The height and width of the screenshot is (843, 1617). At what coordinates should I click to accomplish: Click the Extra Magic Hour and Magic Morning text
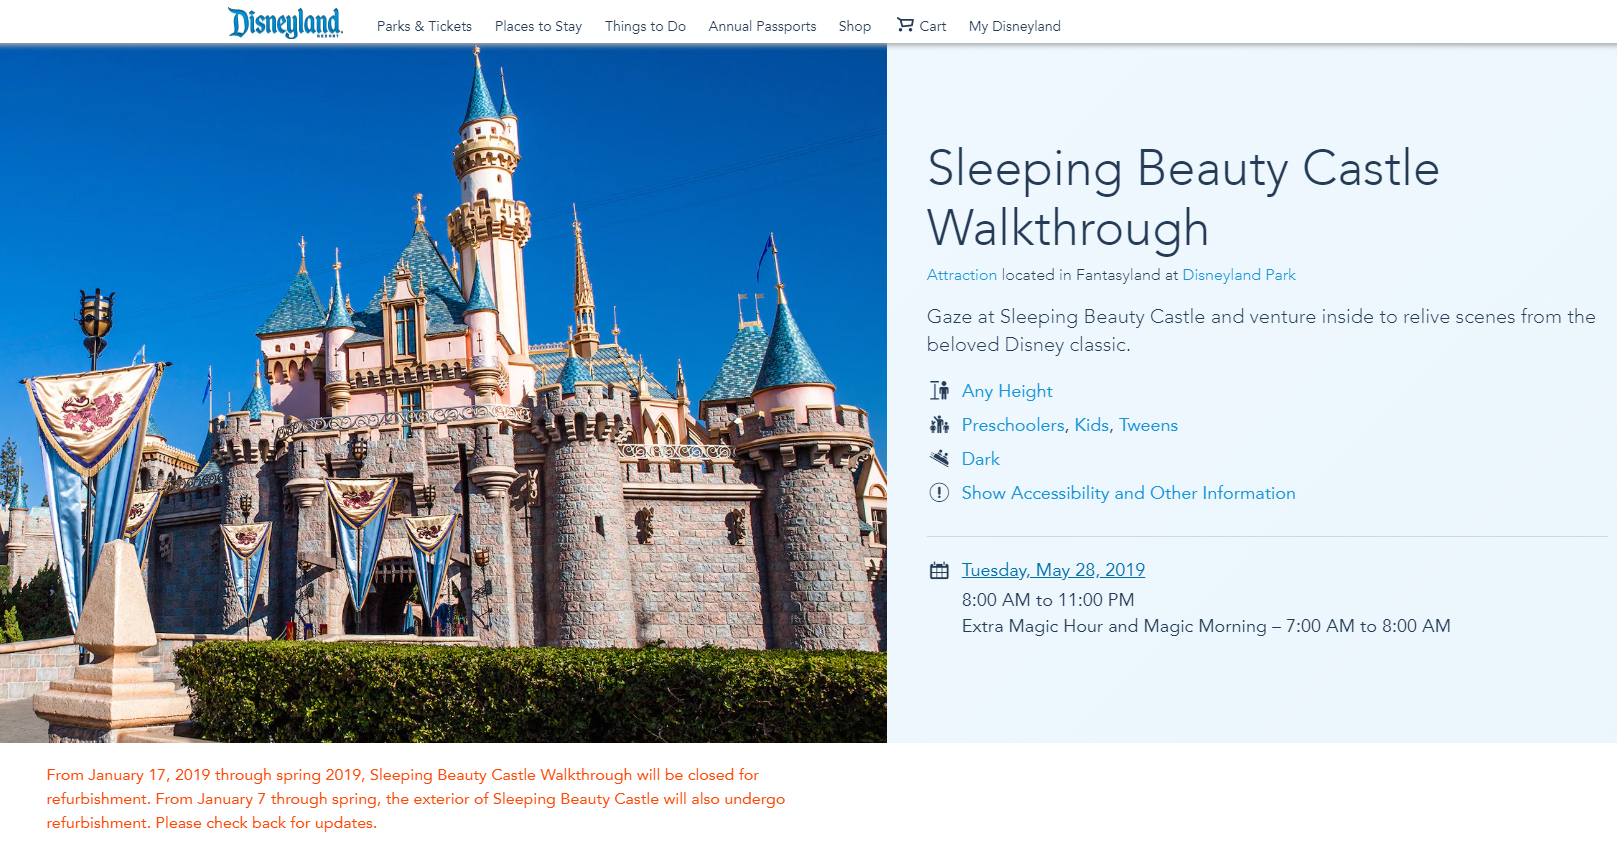pyautogui.click(x=1206, y=626)
